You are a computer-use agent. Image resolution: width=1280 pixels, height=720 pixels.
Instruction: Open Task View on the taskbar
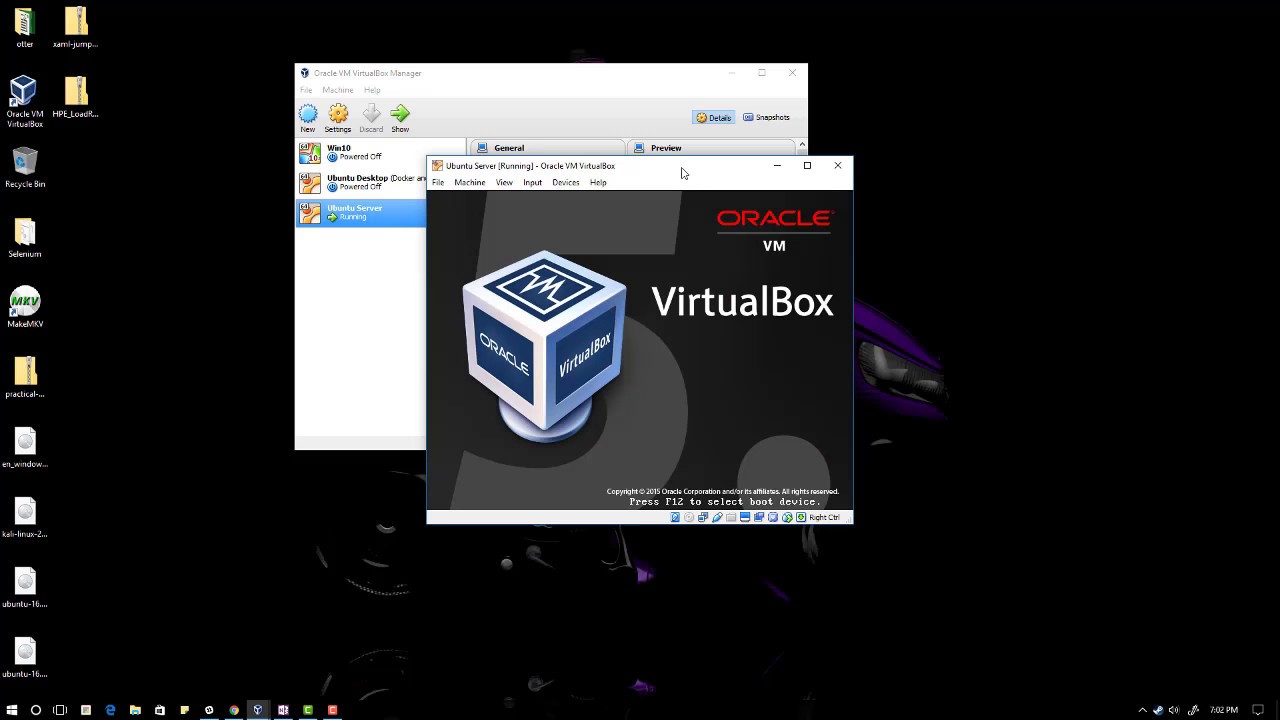click(60, 710)
